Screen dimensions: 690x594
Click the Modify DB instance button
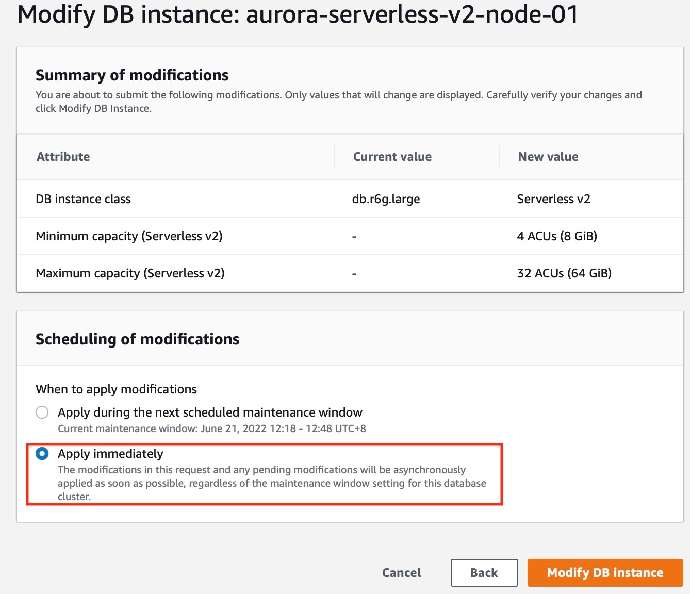[x=605, y=573]
